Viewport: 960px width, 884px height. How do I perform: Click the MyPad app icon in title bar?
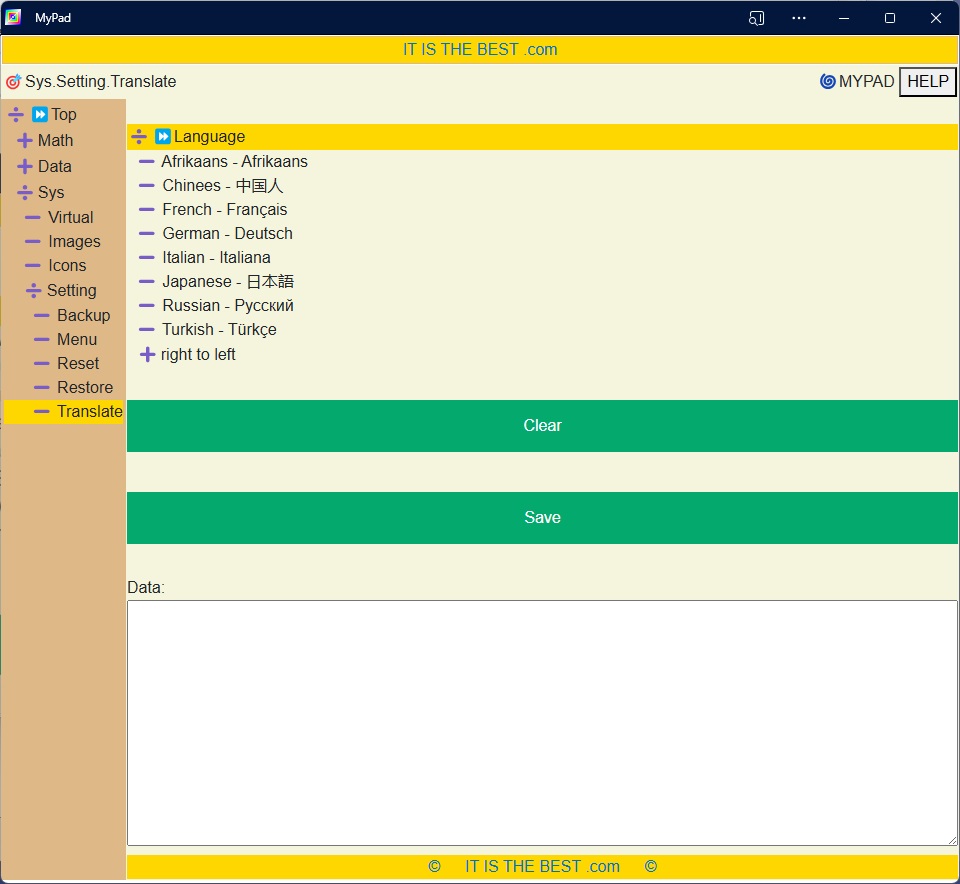pyautogui.click(x=13, y=18)
